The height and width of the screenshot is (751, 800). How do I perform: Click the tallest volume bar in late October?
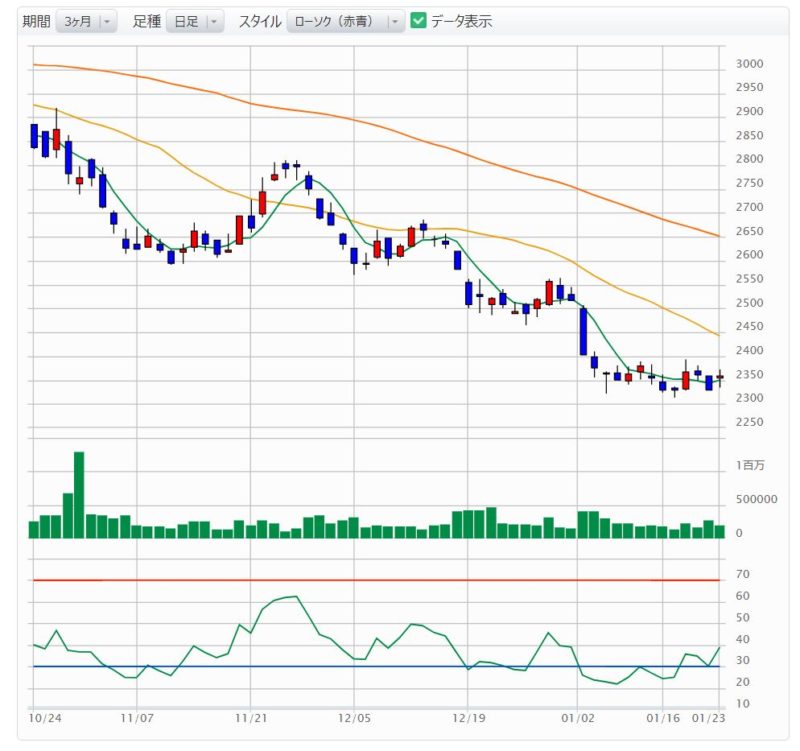(x=79, y=495)
